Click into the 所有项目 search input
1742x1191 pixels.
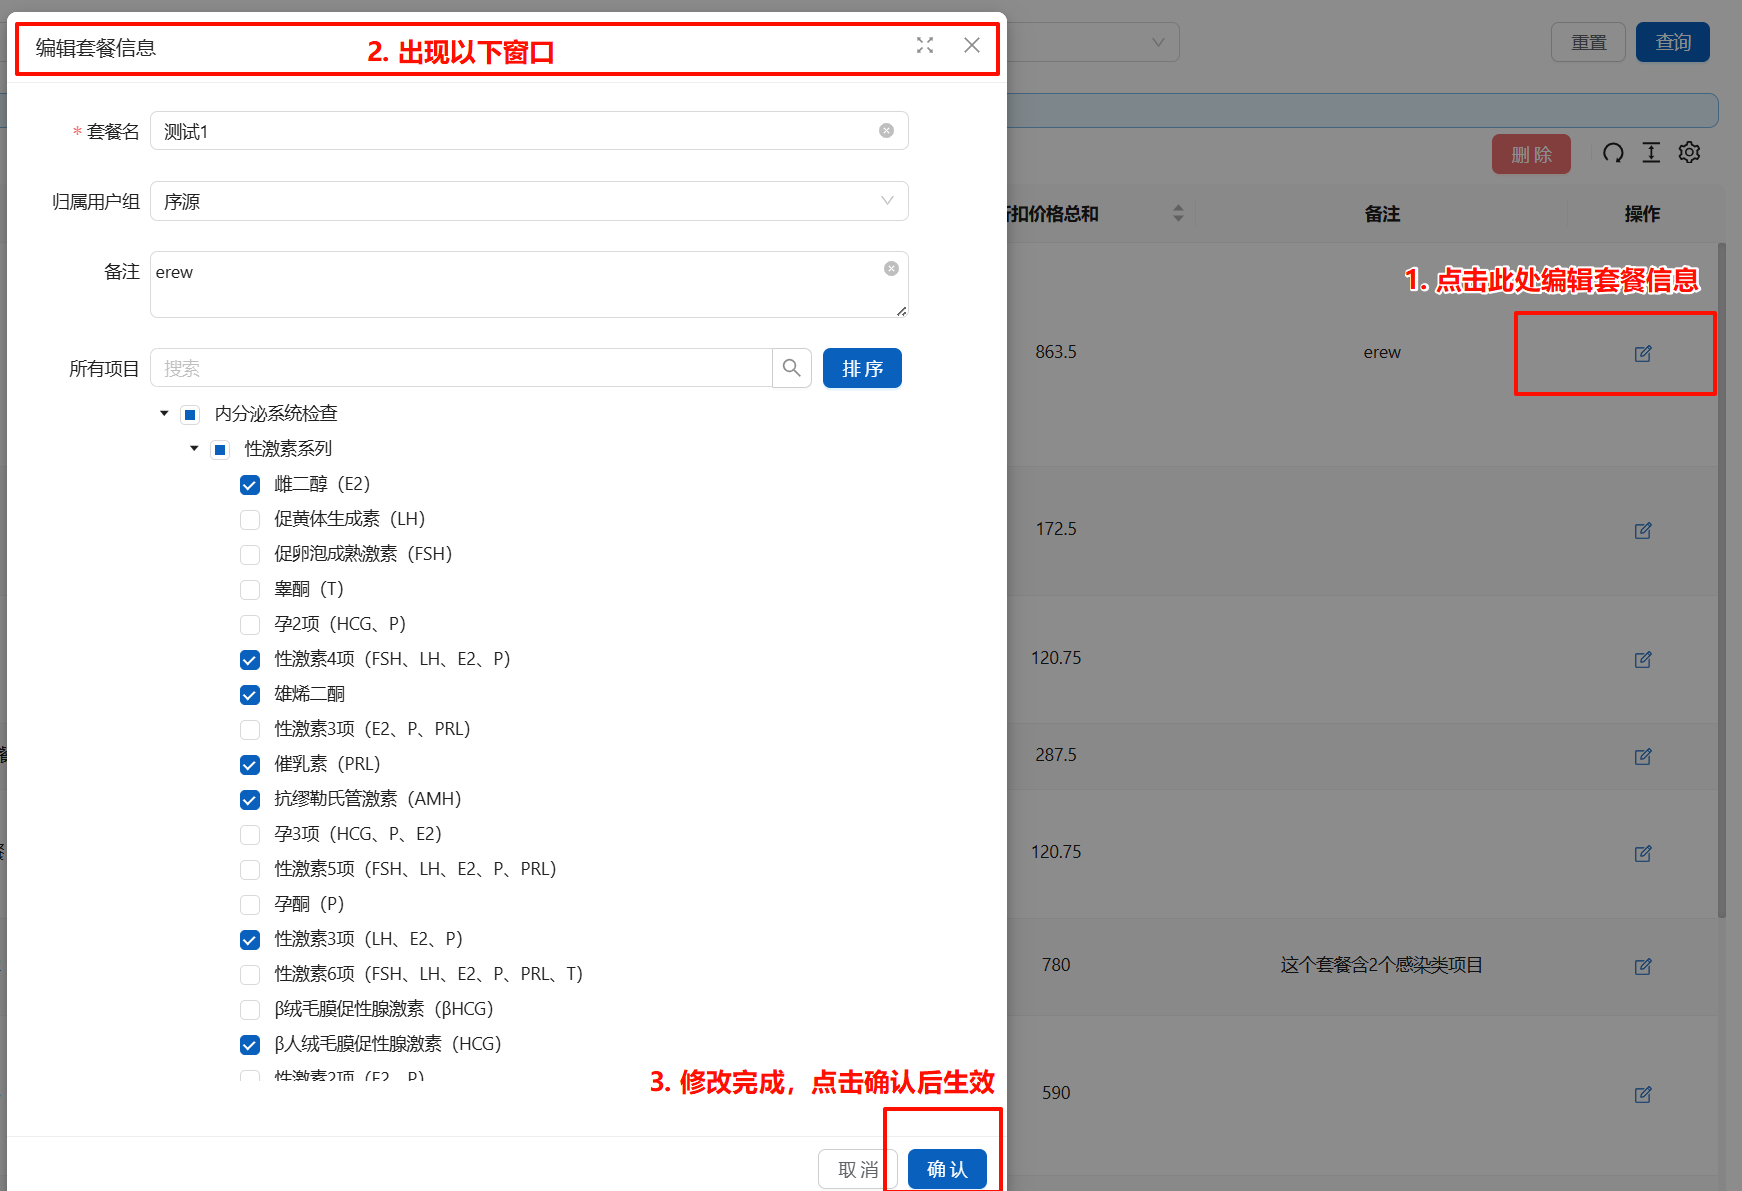pos(460,368)
